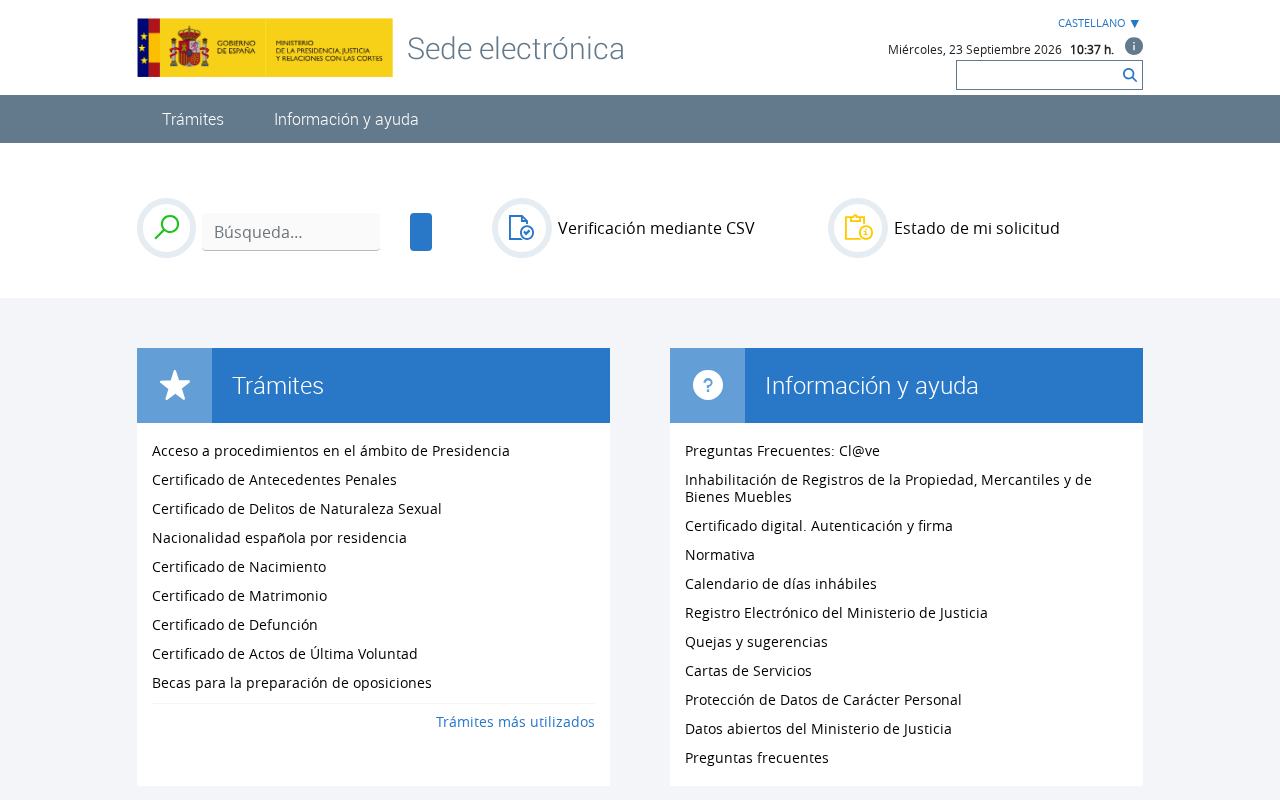
Task: Click the green magnifying glass search icon
Action: pos(167,228)
